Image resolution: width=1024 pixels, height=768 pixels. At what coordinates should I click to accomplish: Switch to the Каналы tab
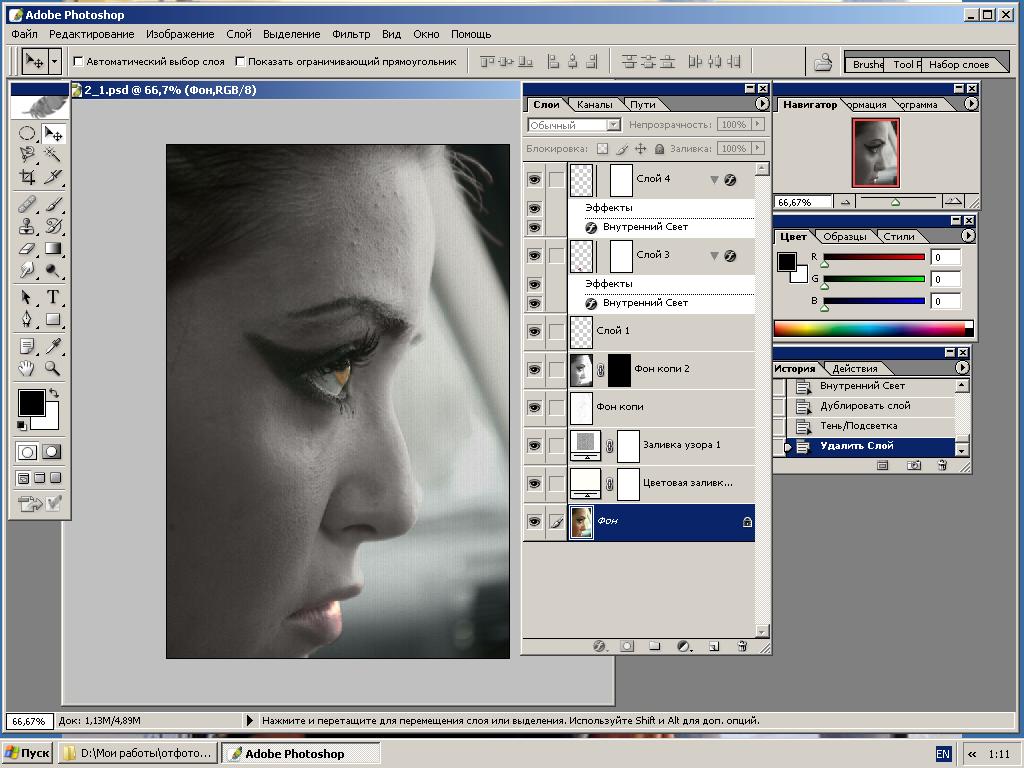click(594, 104)
